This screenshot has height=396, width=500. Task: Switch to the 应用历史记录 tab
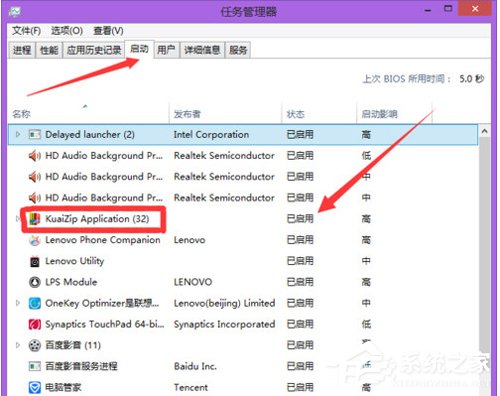pyautogui.click(x=94, y=50)
